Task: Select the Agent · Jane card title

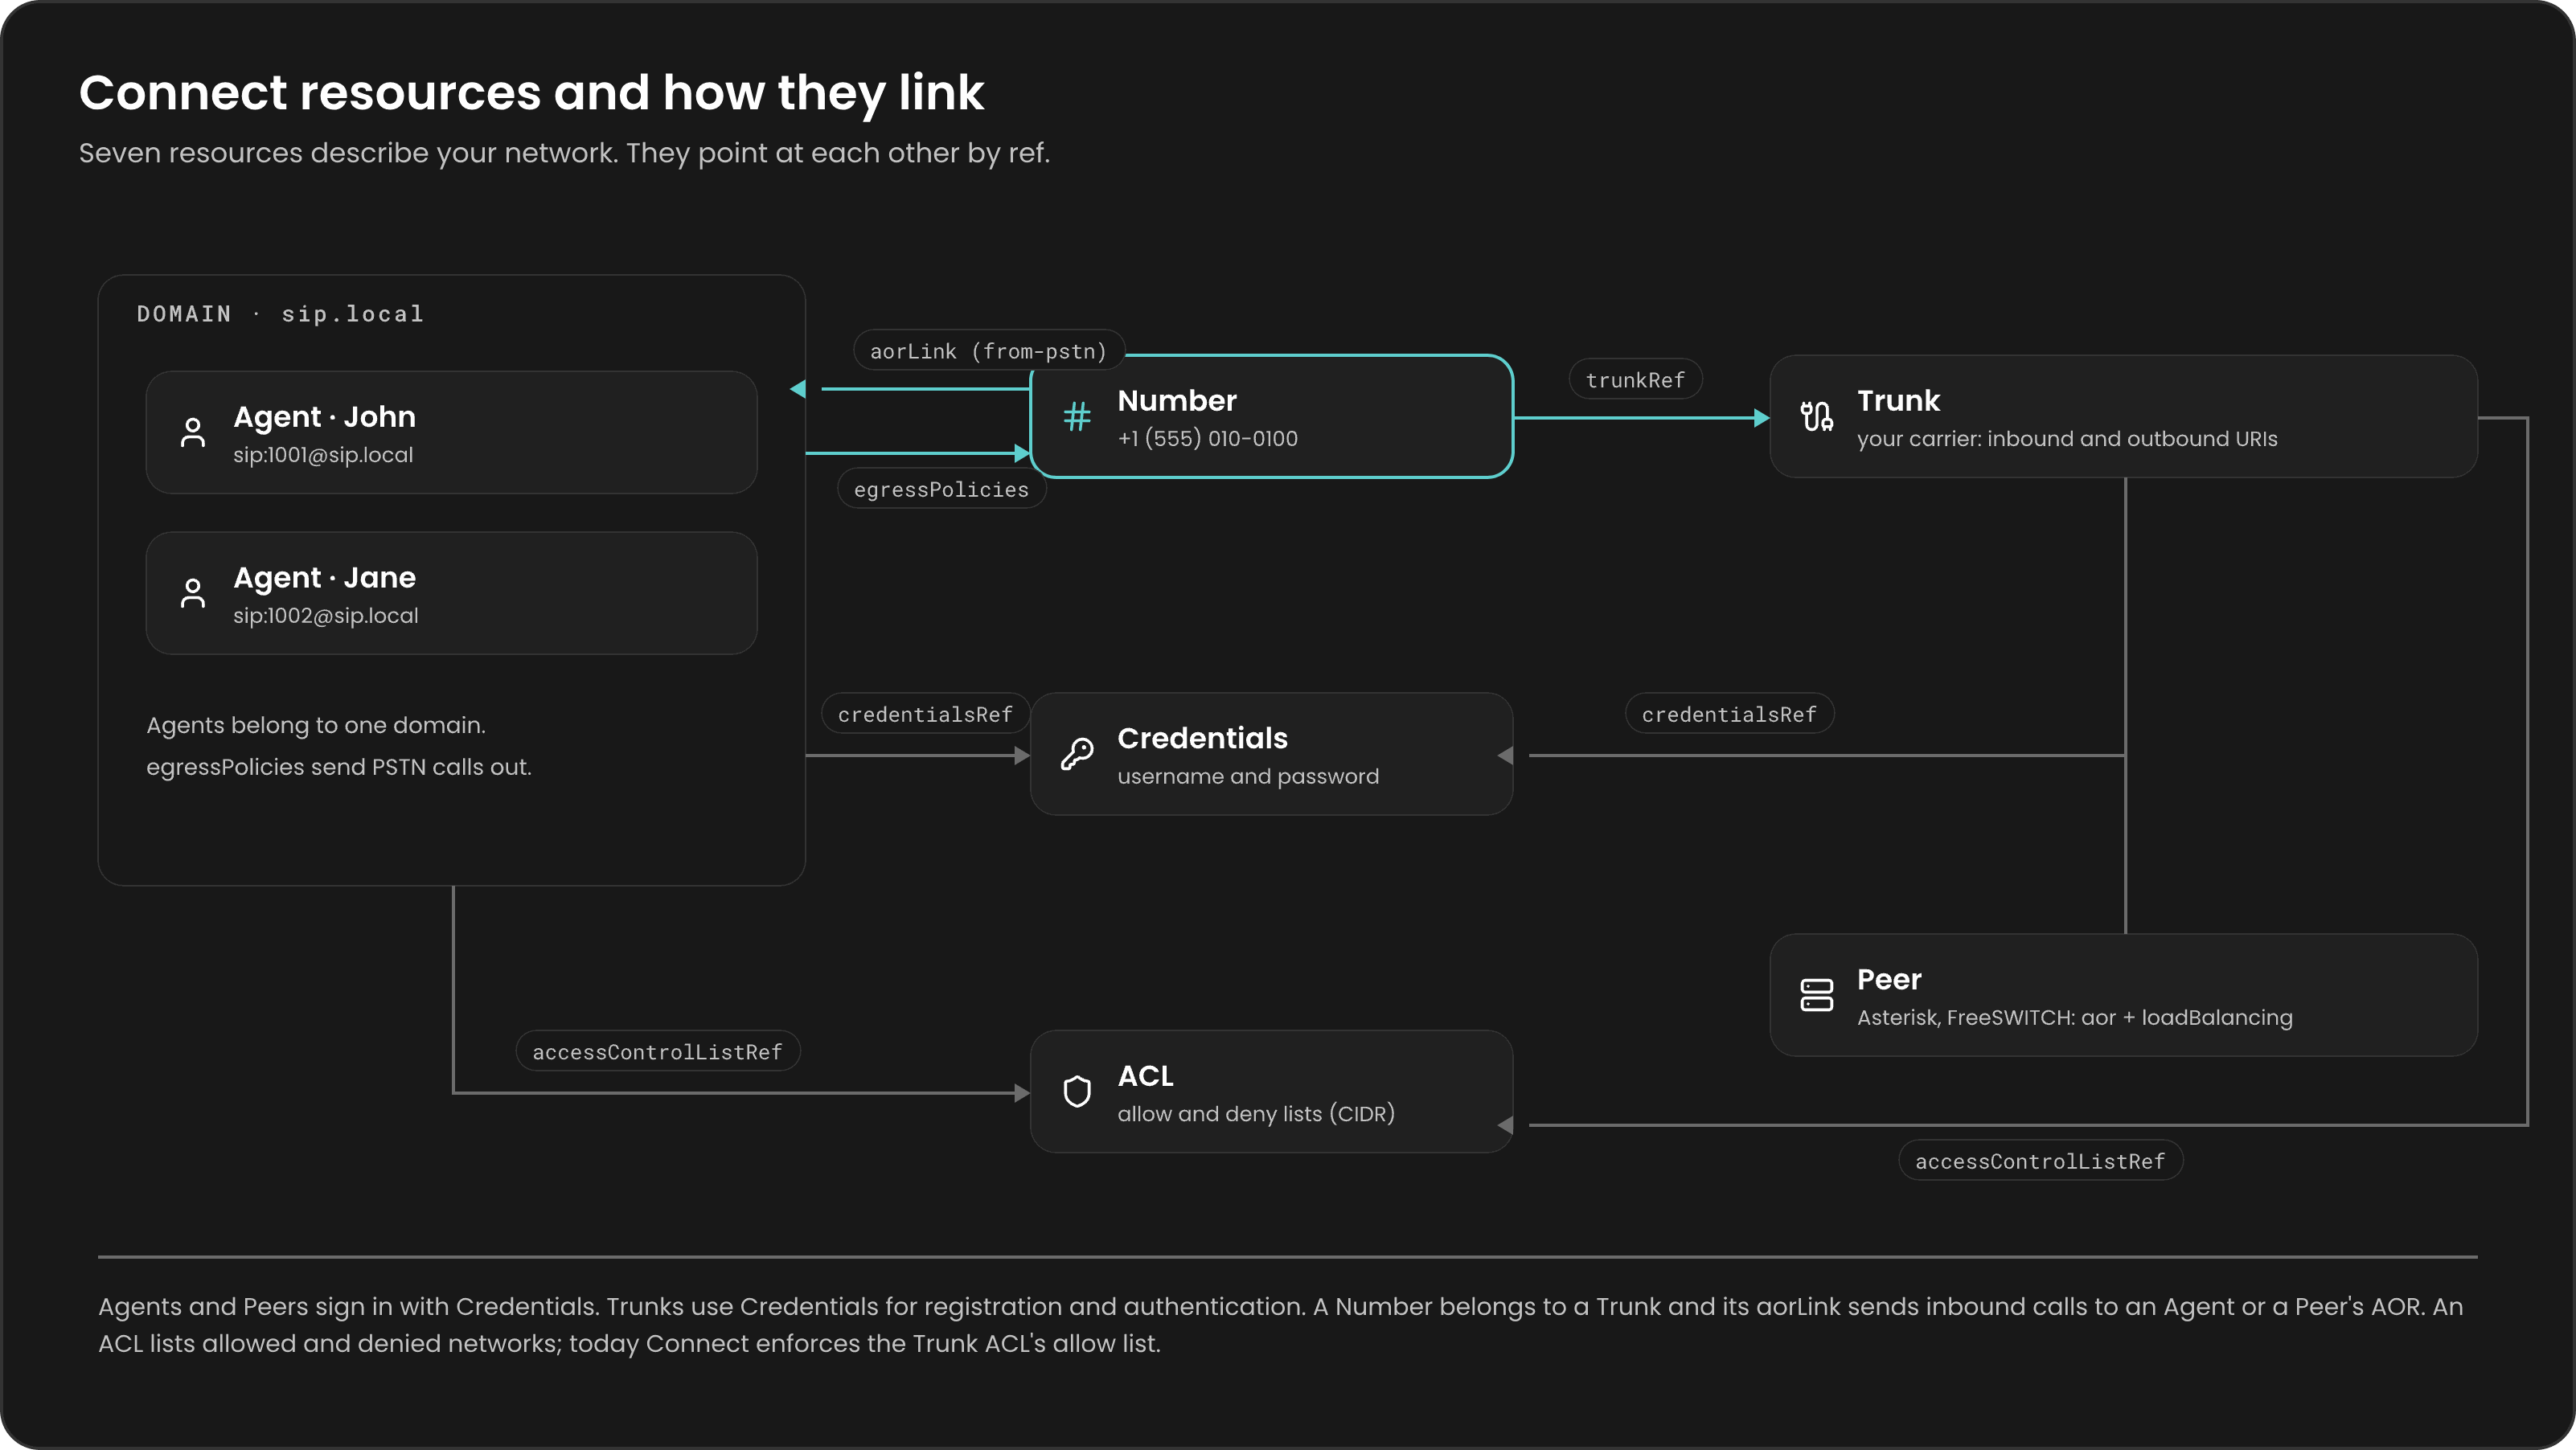Action: (x=324, y=578)
